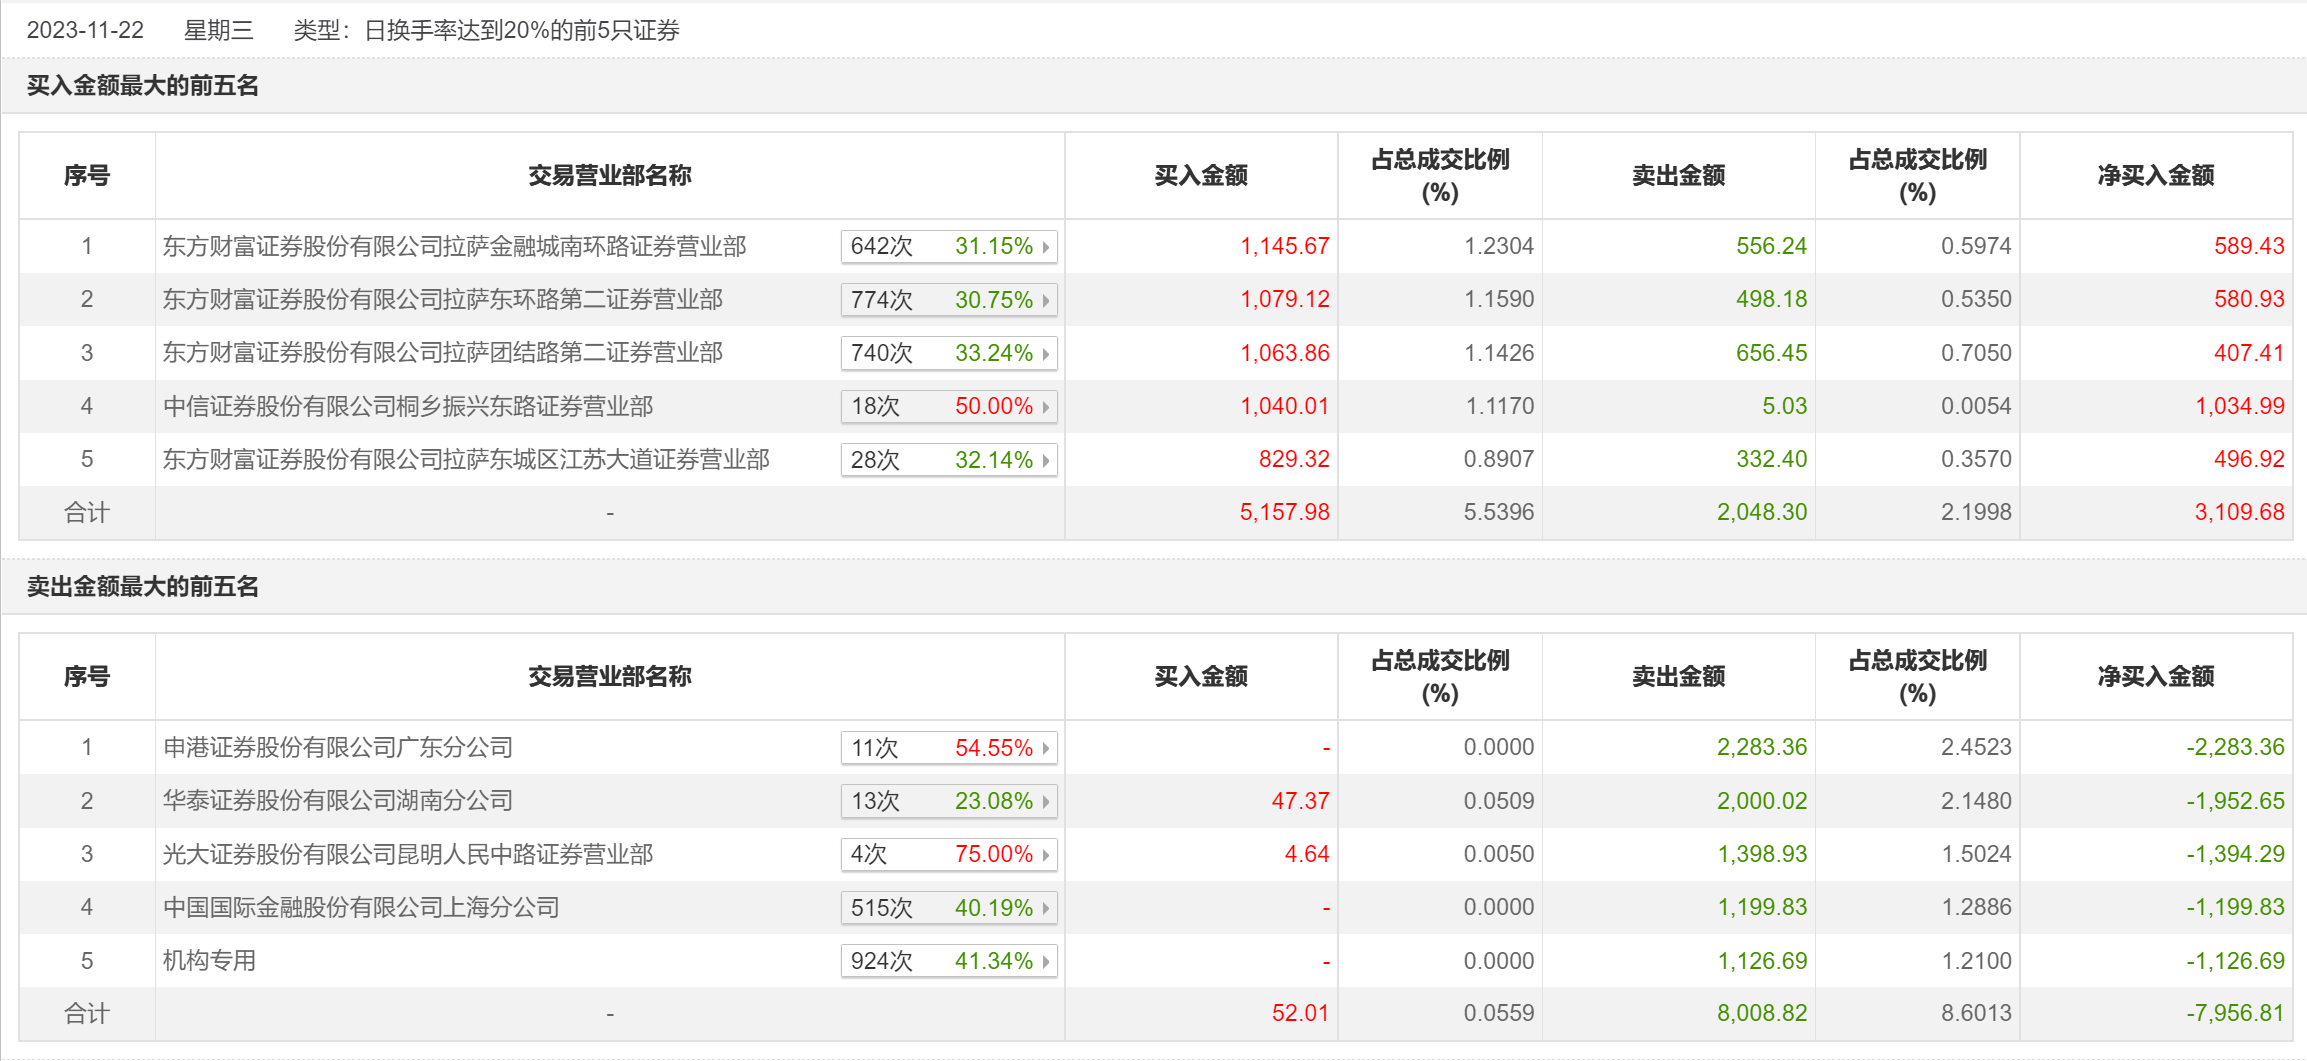Click 华泰证券股份有限公司湖南分公司
Screen dimensions: 2307x1061
pyautogui.click(x=337, y=800)
